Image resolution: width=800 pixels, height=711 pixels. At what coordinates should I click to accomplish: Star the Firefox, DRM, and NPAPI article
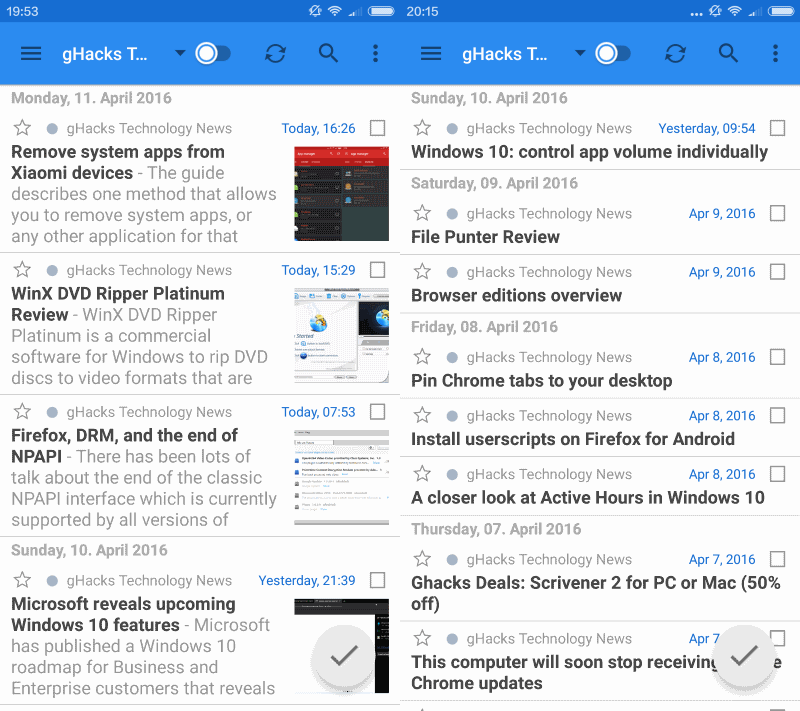pyautogui.click(x=22, y=411)
